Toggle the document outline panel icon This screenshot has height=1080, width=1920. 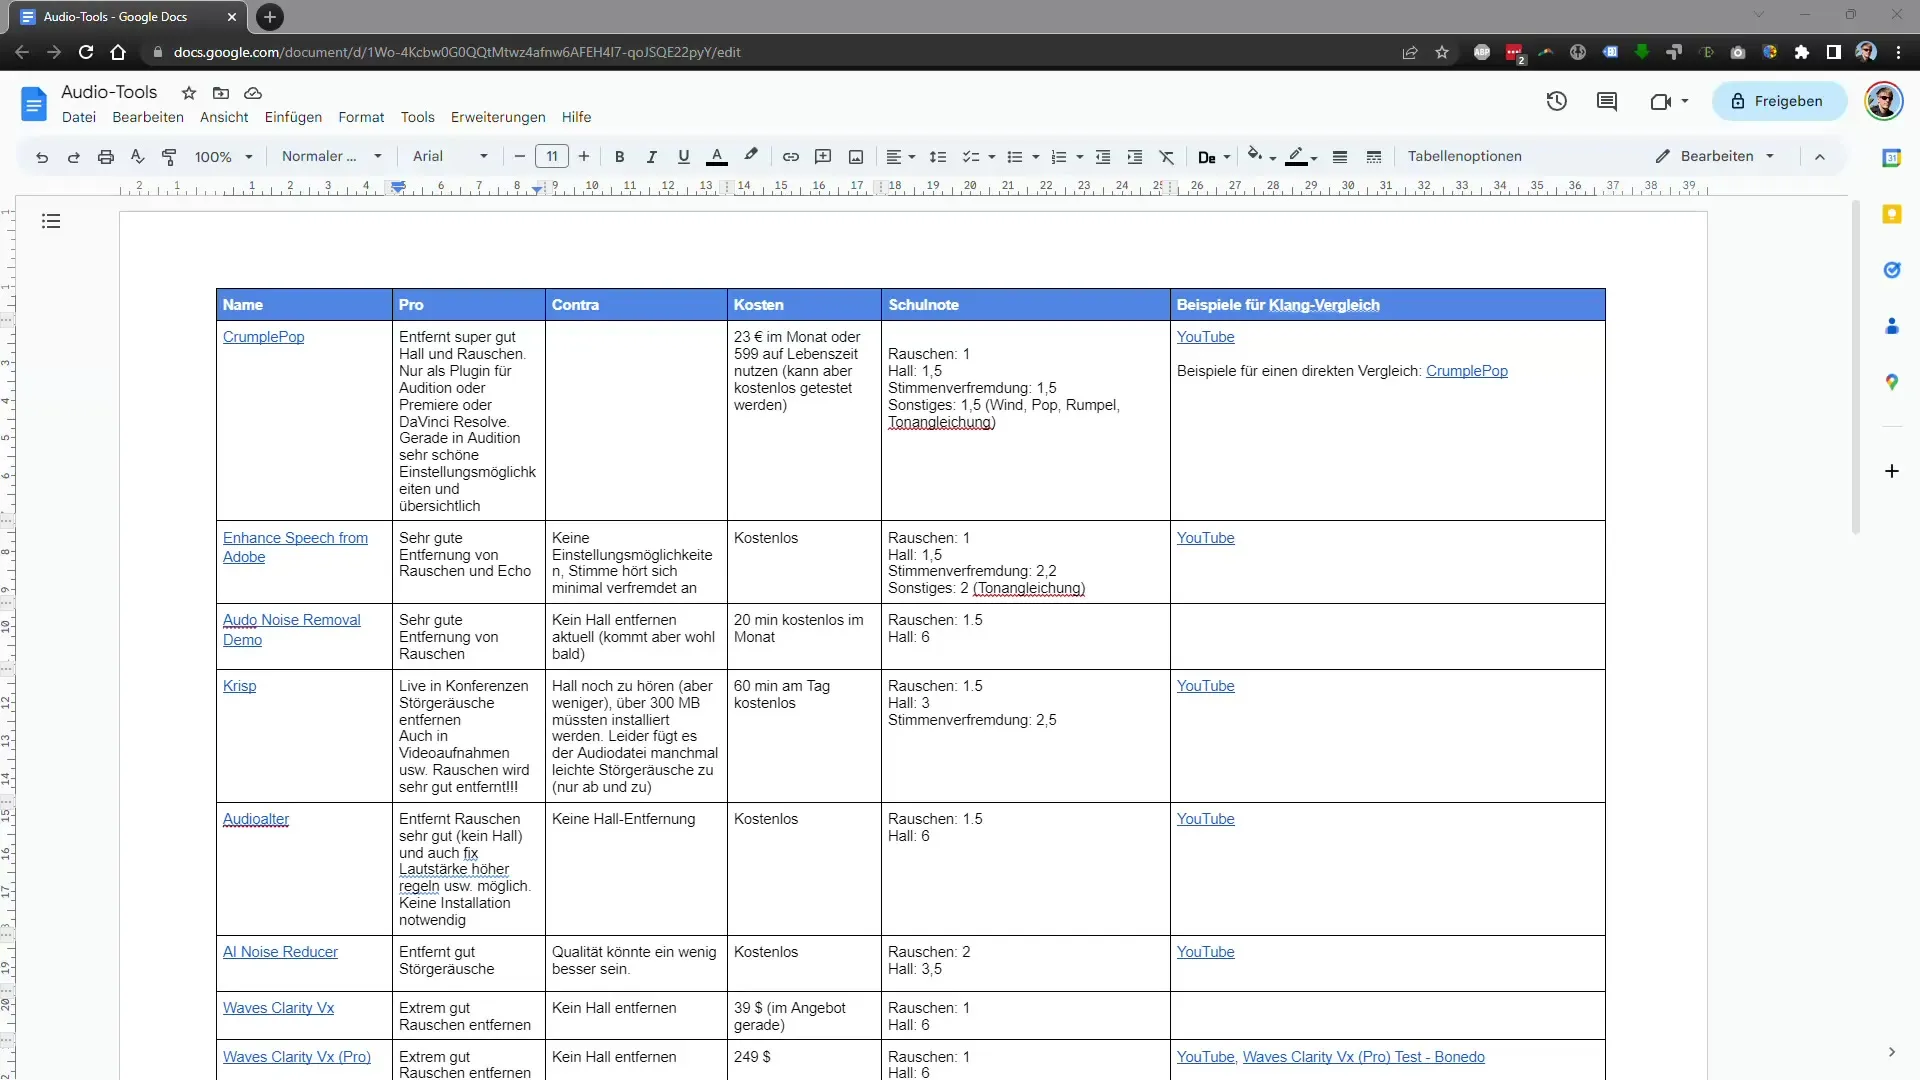click(50, 220)
